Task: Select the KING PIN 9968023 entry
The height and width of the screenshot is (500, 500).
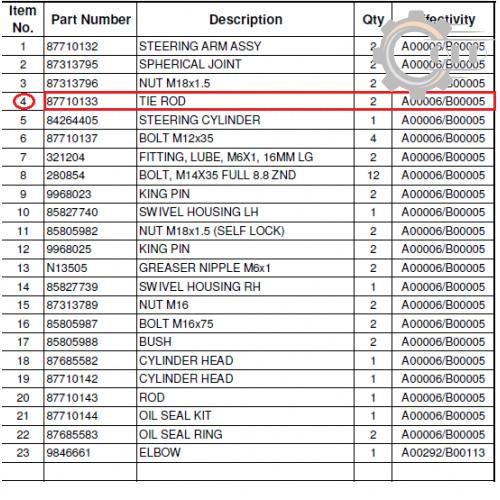Action: [164, 194]
